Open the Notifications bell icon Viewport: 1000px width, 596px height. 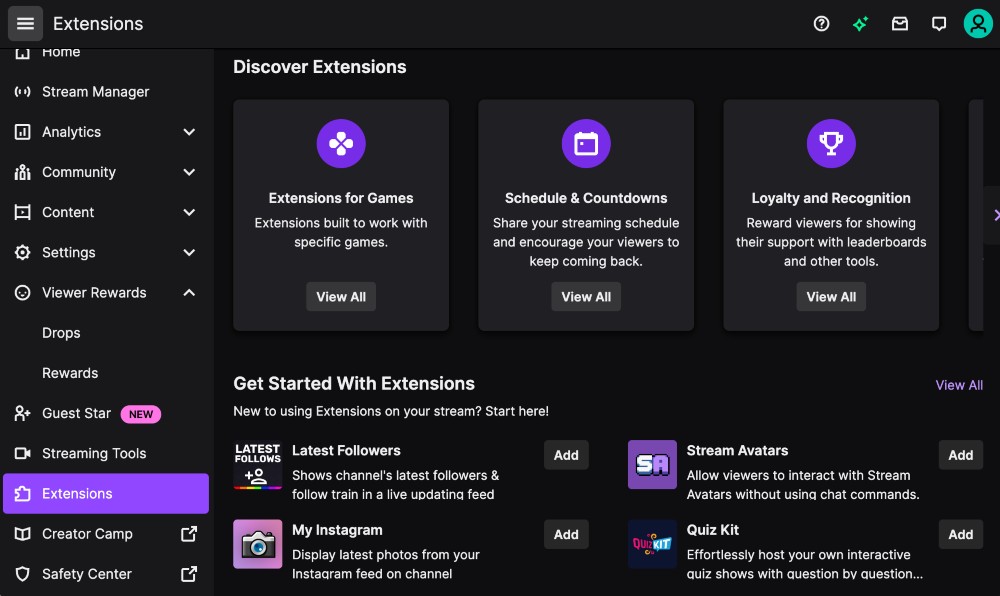coord(939,23)
